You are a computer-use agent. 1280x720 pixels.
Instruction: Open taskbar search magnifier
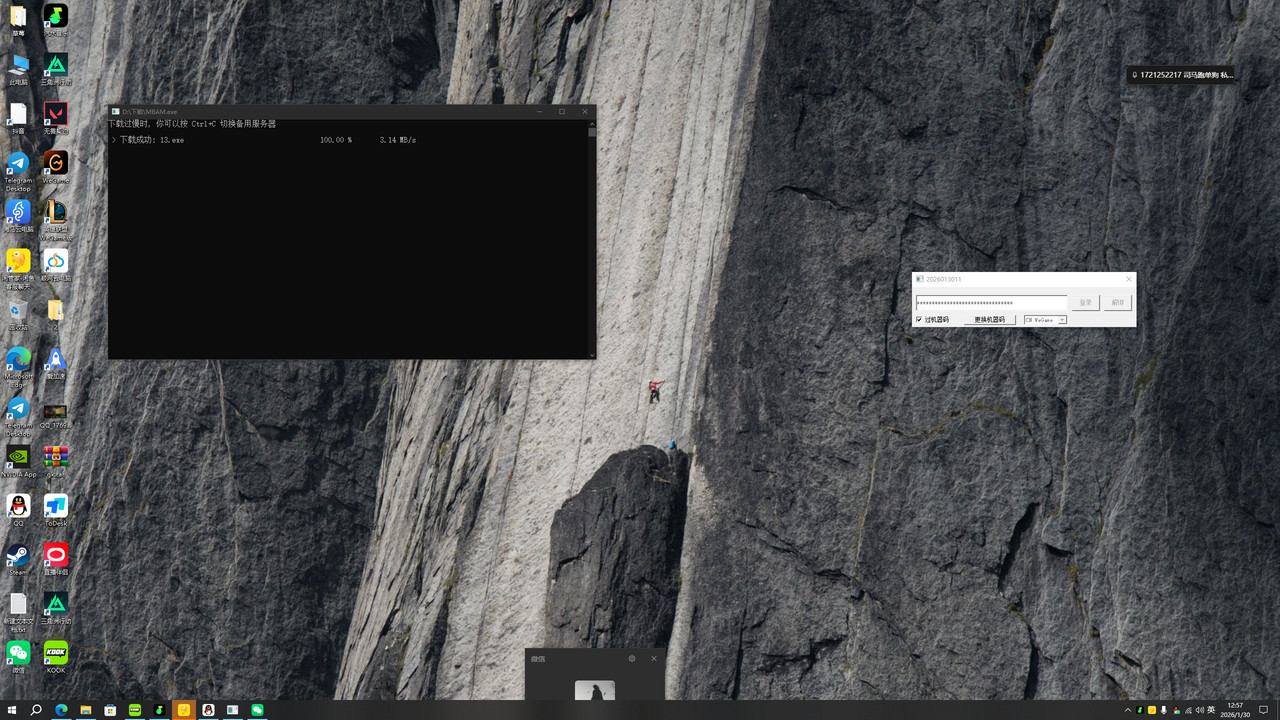(36, 710)
